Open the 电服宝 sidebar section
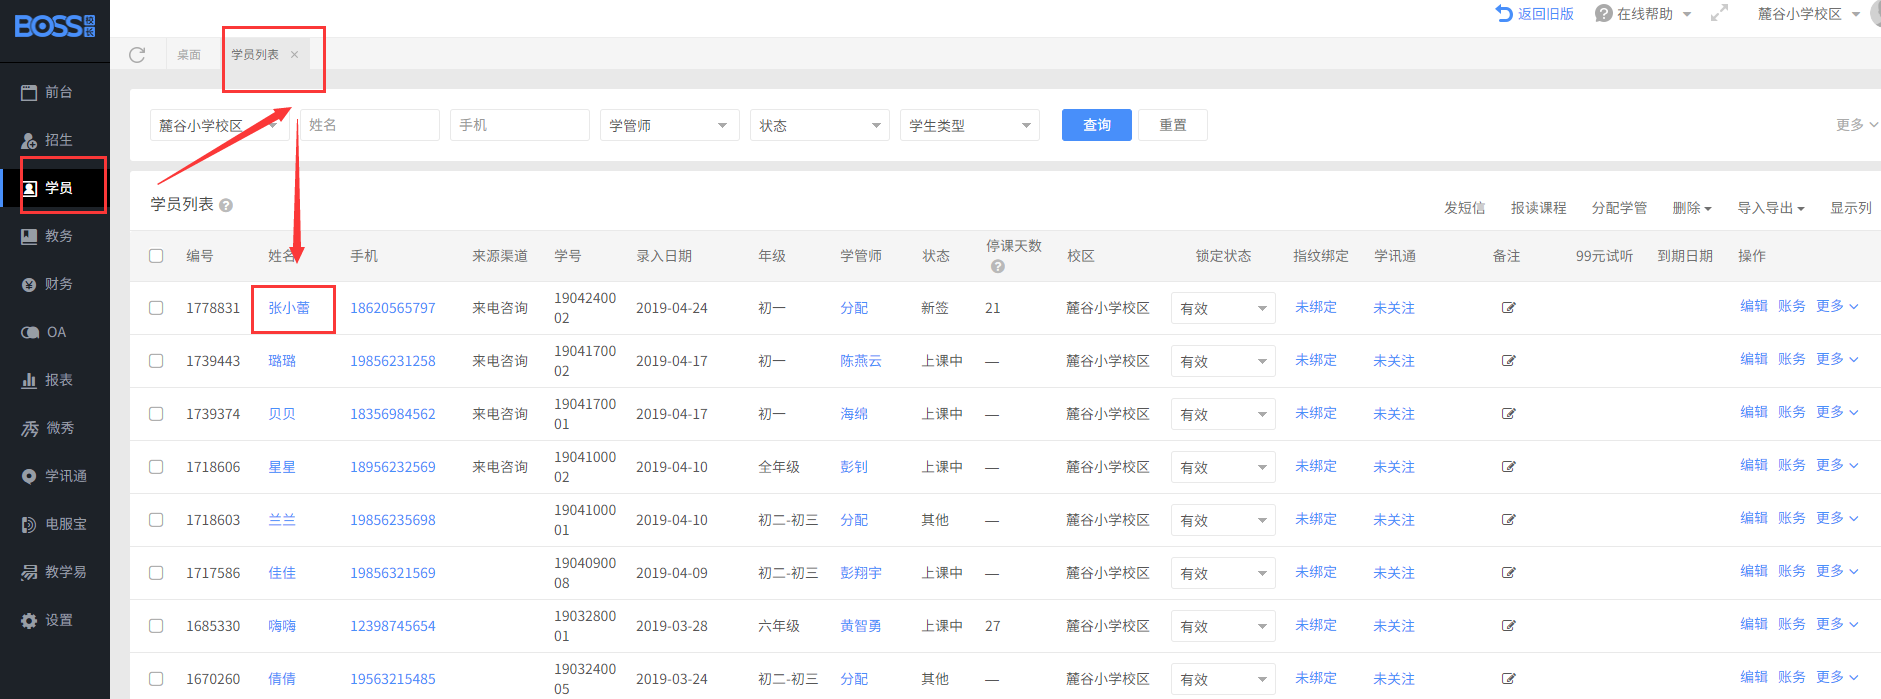Image resolution: width=1881 pixels, height=699 pixels. (55, 524)
